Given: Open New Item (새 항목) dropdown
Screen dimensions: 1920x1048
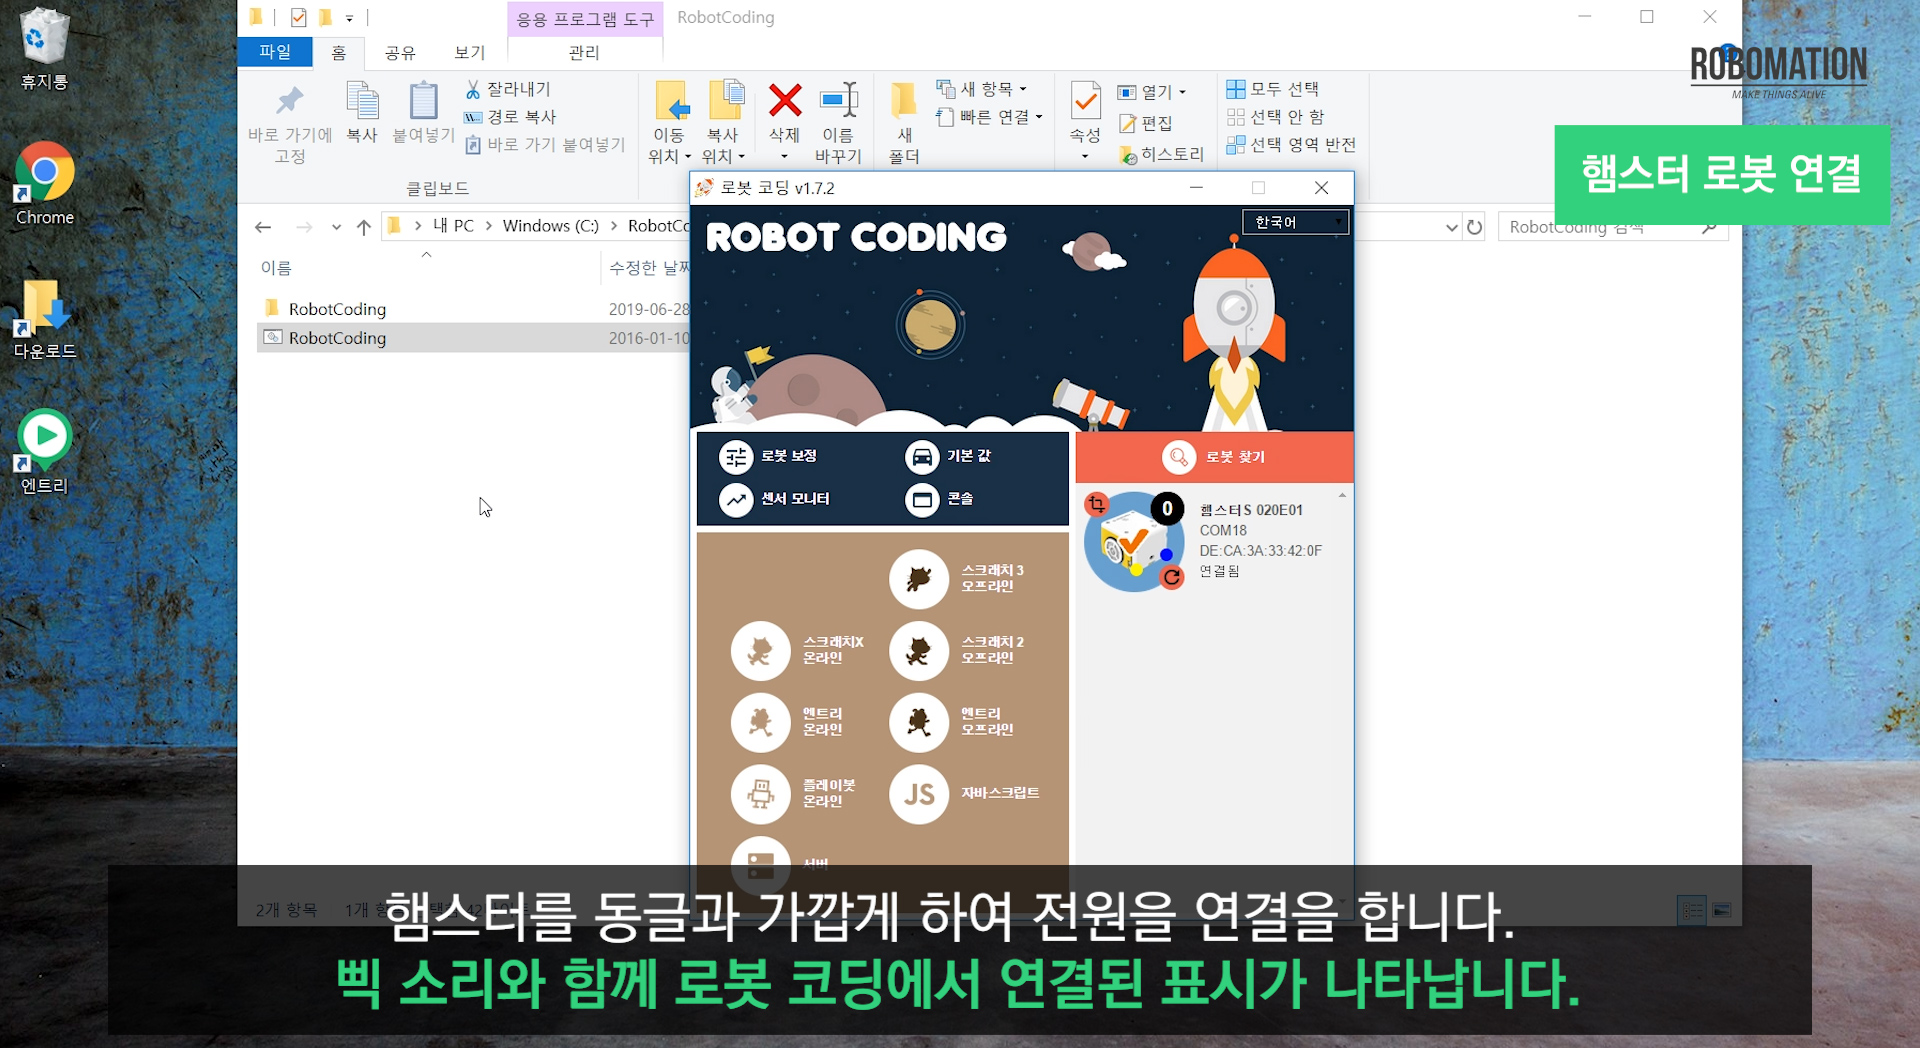Looking at the screenshot, I should coord(982,90).
